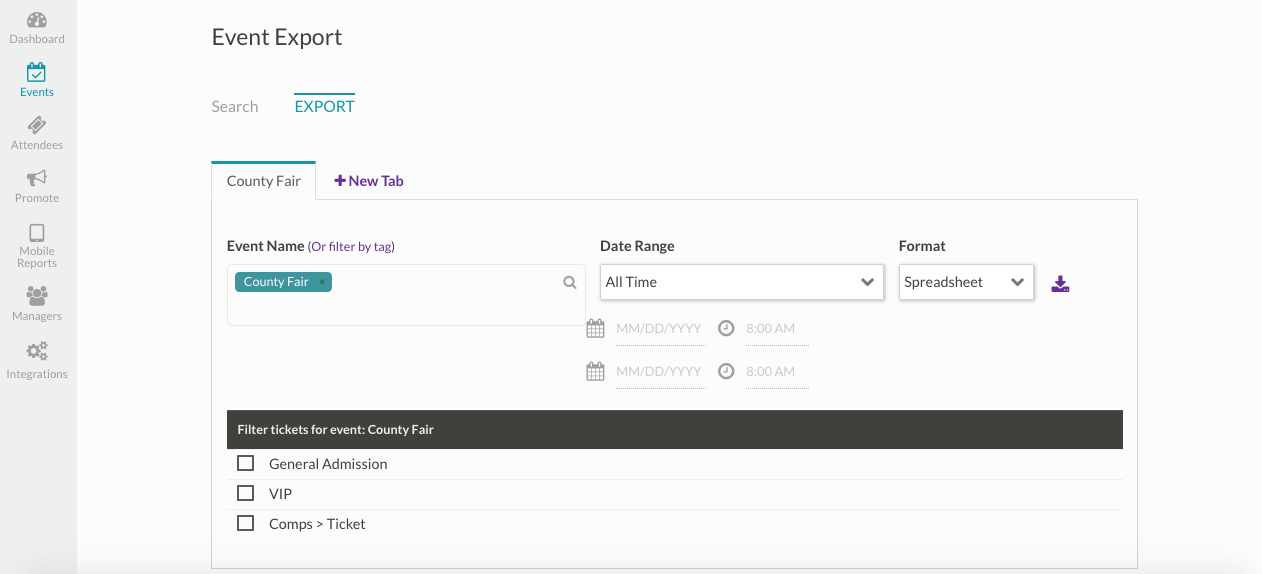Open the Managers section icon

click(37, 297)
